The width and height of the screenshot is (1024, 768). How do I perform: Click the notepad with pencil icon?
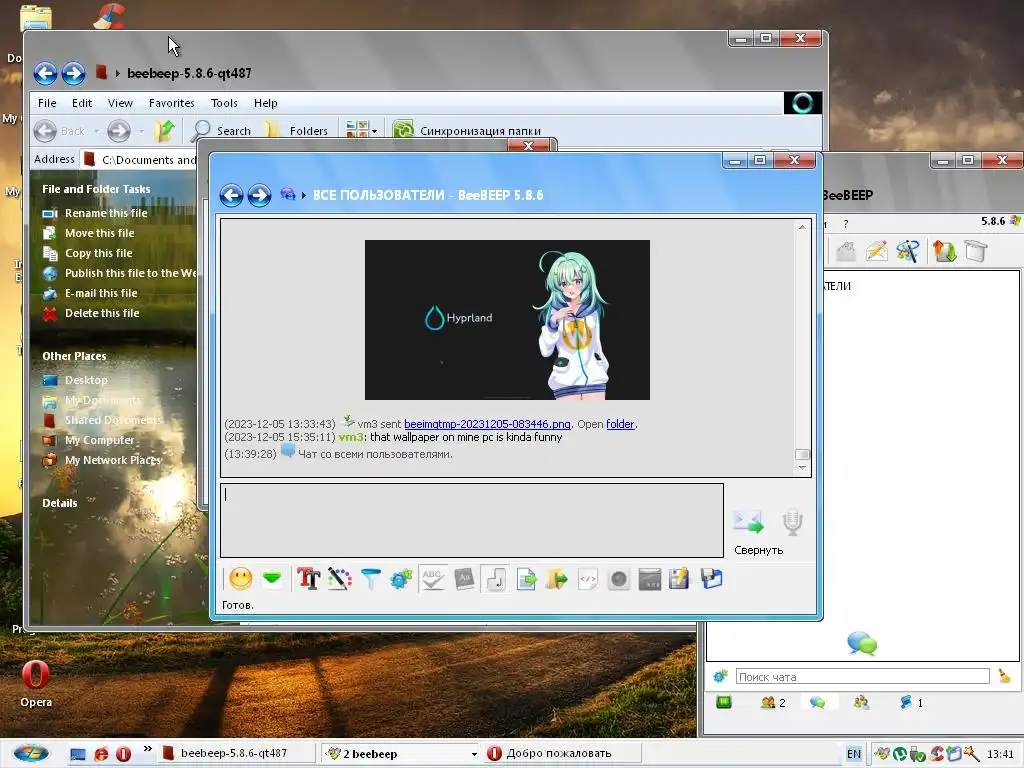click(679, 579)
